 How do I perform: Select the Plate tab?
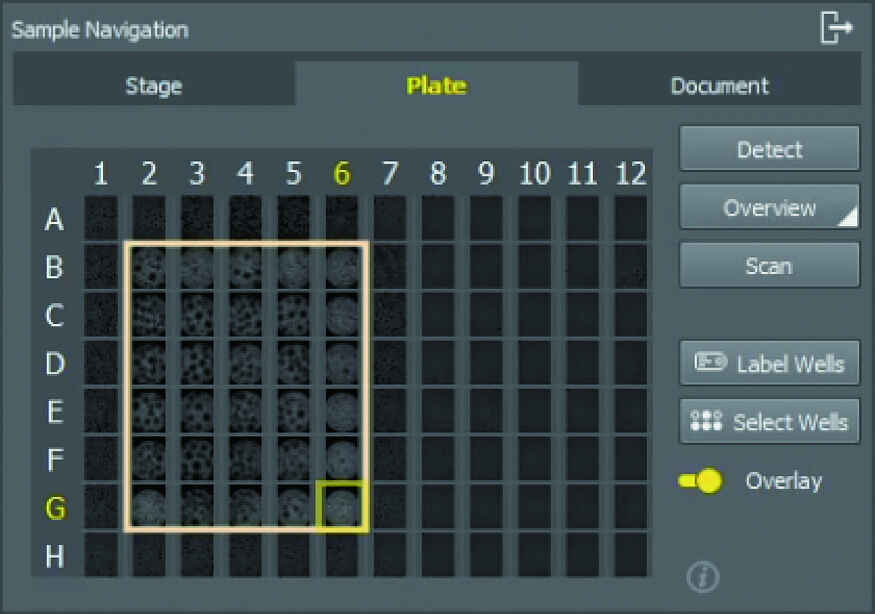[x=436, y=86]
